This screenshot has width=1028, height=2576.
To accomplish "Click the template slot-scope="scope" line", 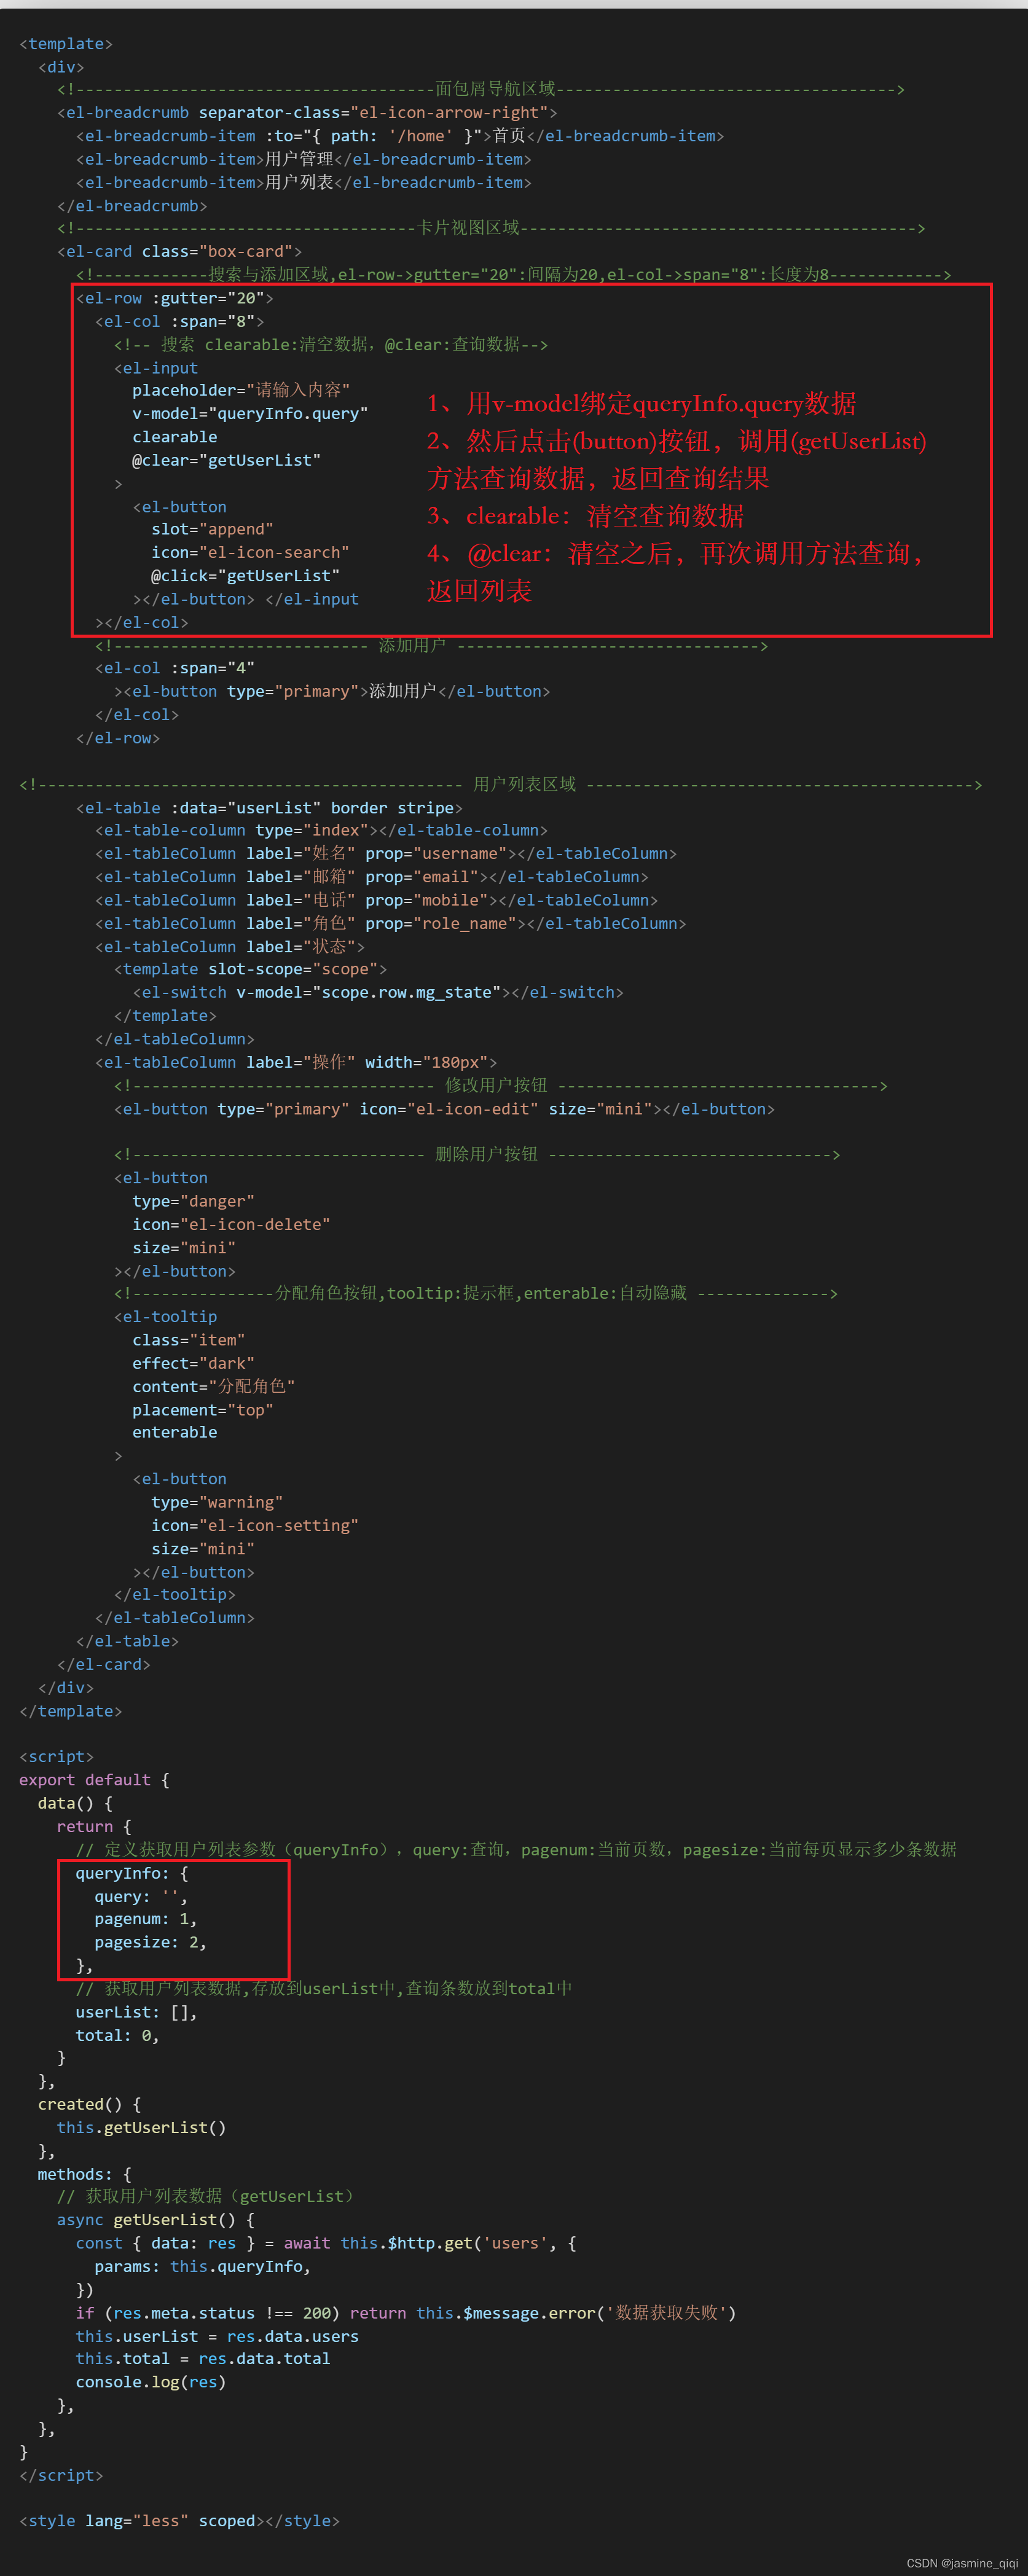I will [x=250, y=970].
